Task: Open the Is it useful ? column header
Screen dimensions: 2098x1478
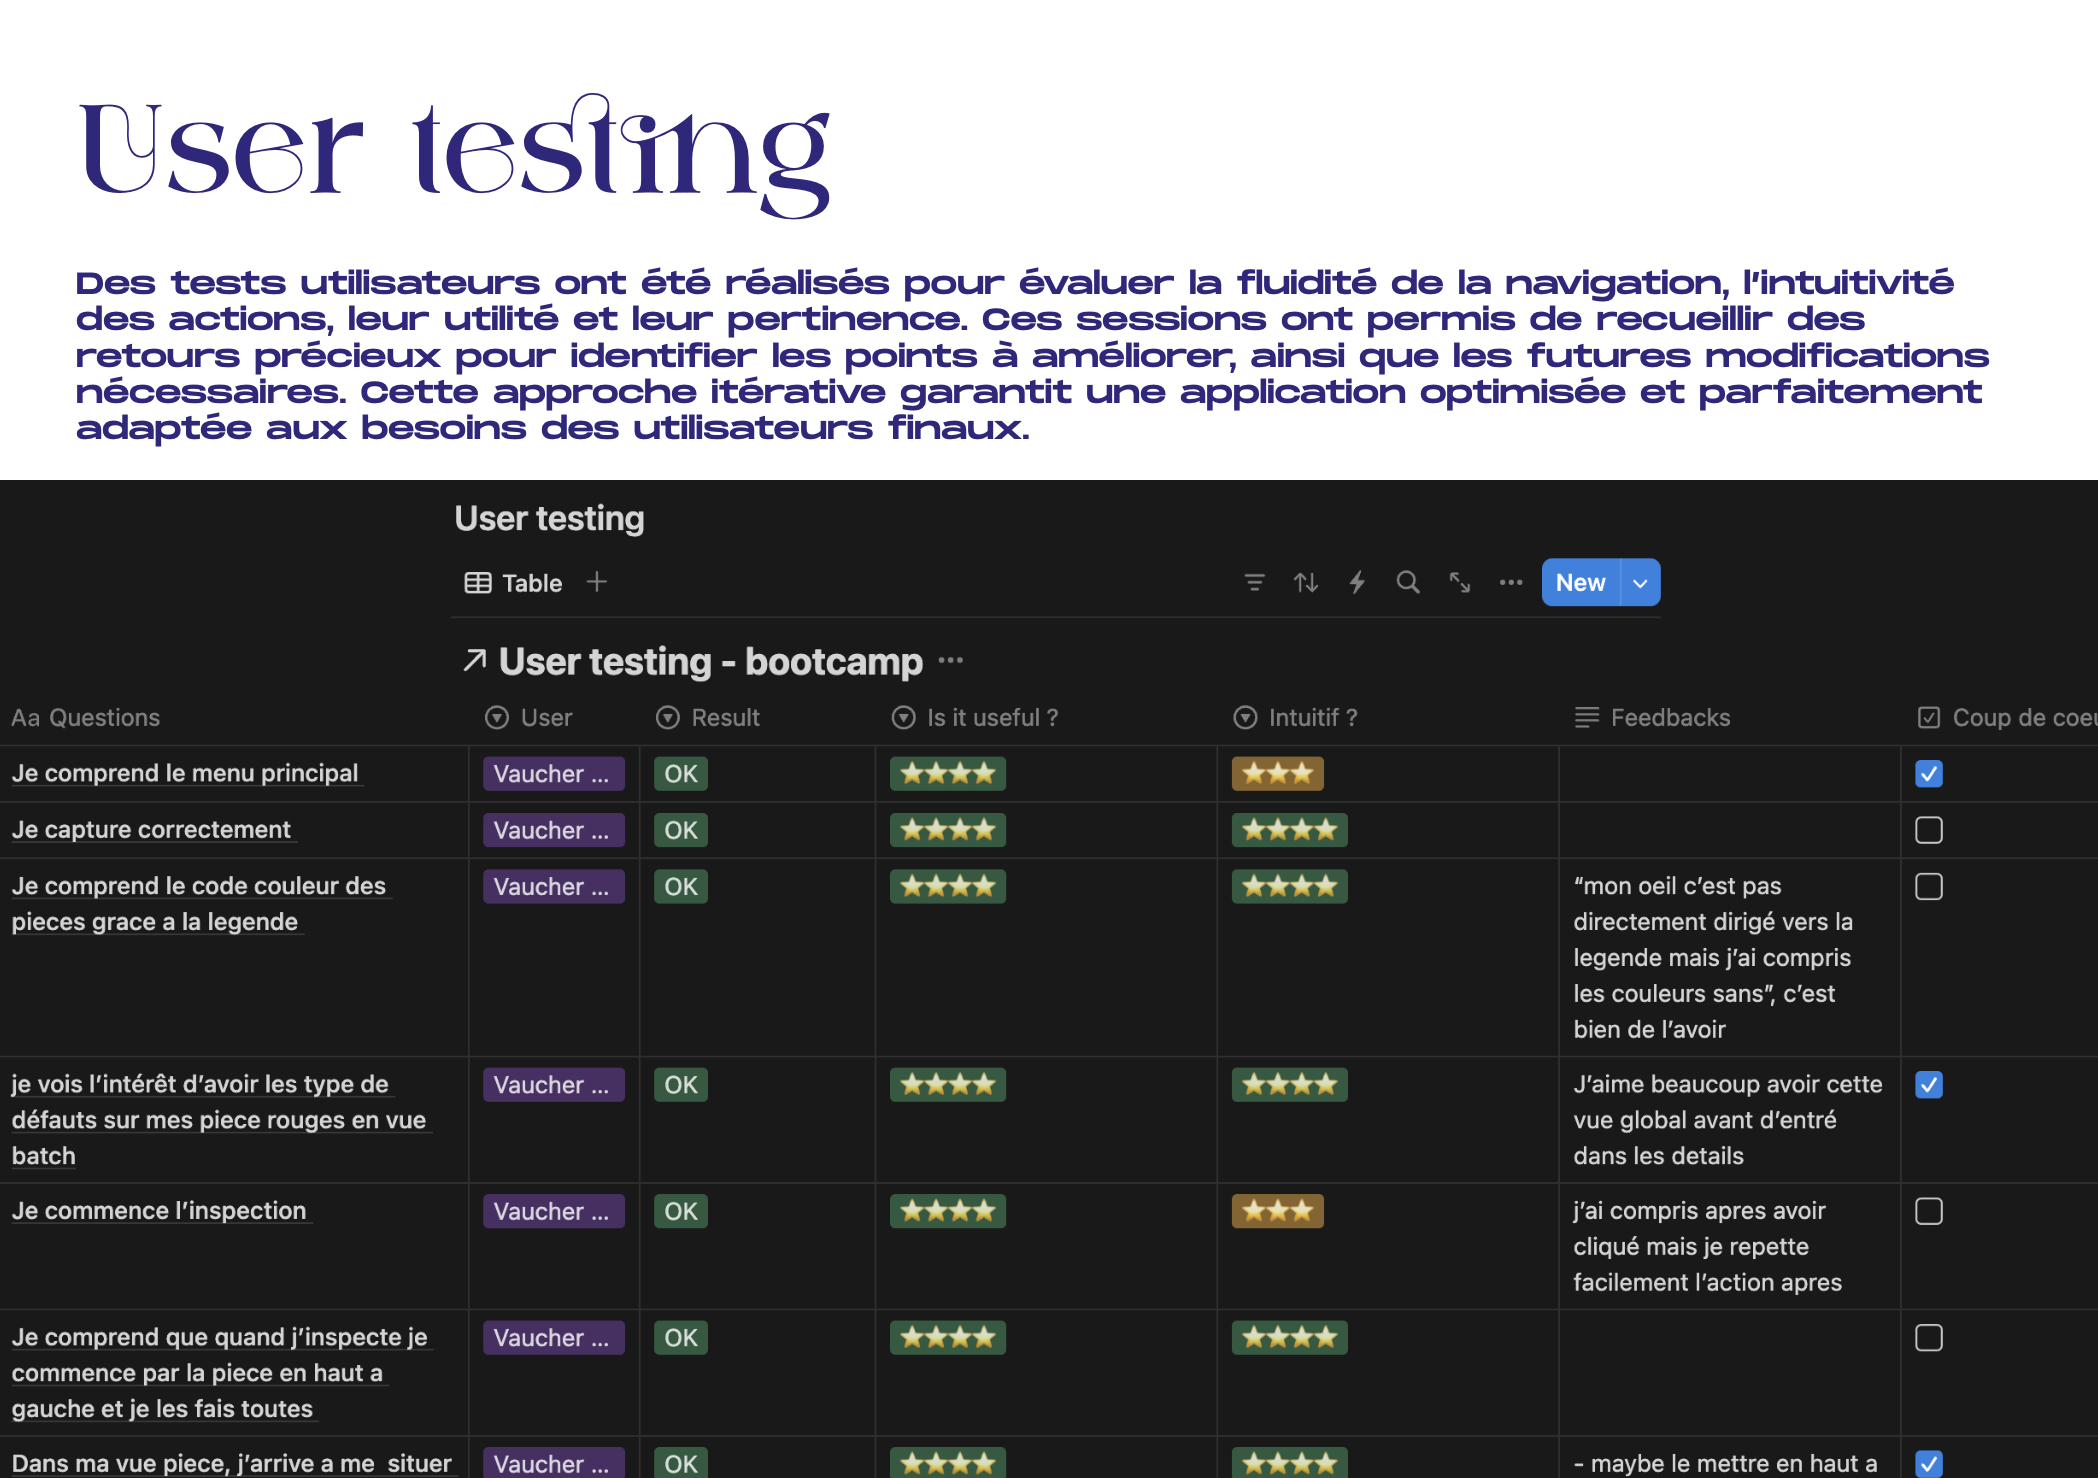Action: click(x=975, y=718)
